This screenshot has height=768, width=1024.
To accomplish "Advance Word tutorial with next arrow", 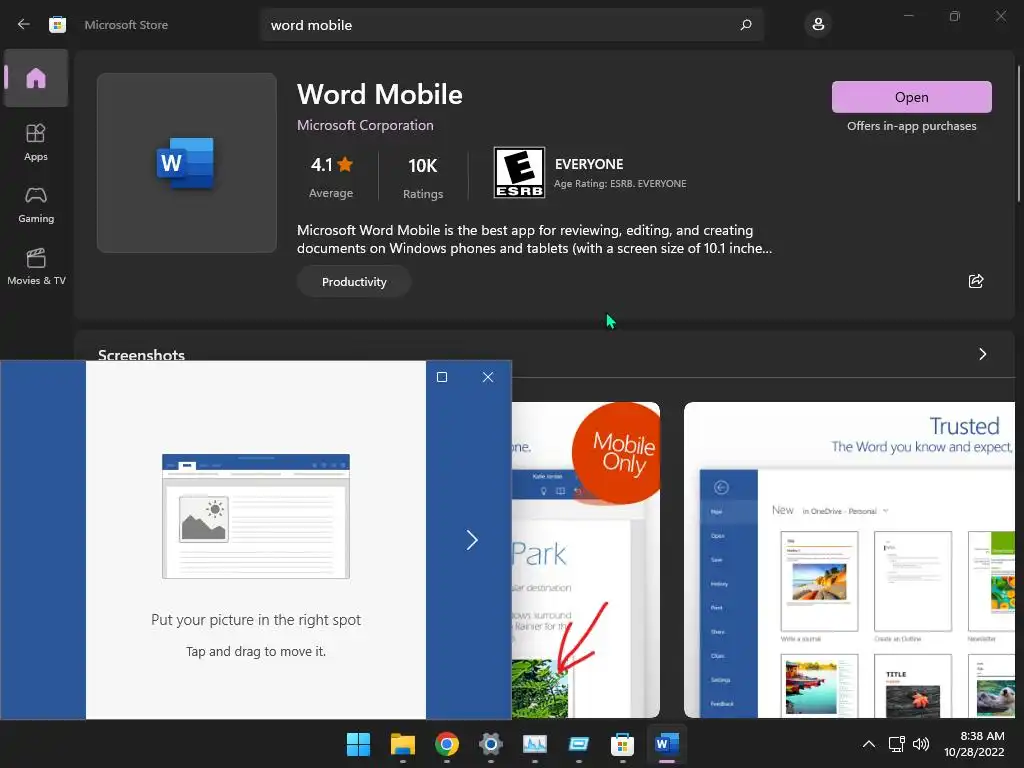I will tap(472, 540).
